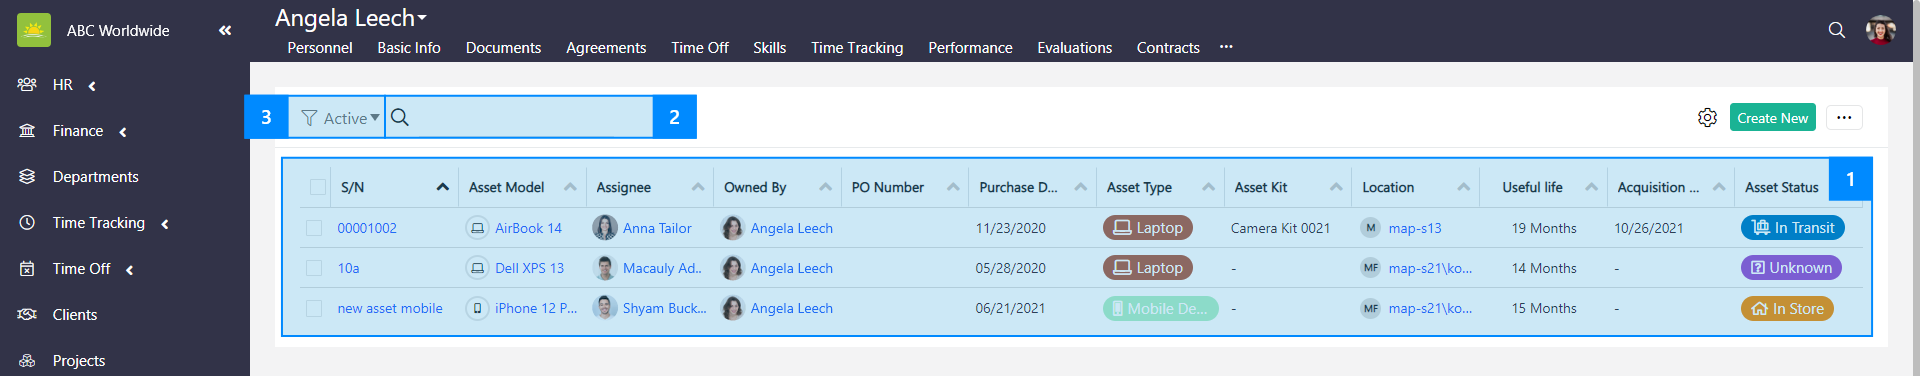Click the In Store status badge

click(x=1787, y=308)
